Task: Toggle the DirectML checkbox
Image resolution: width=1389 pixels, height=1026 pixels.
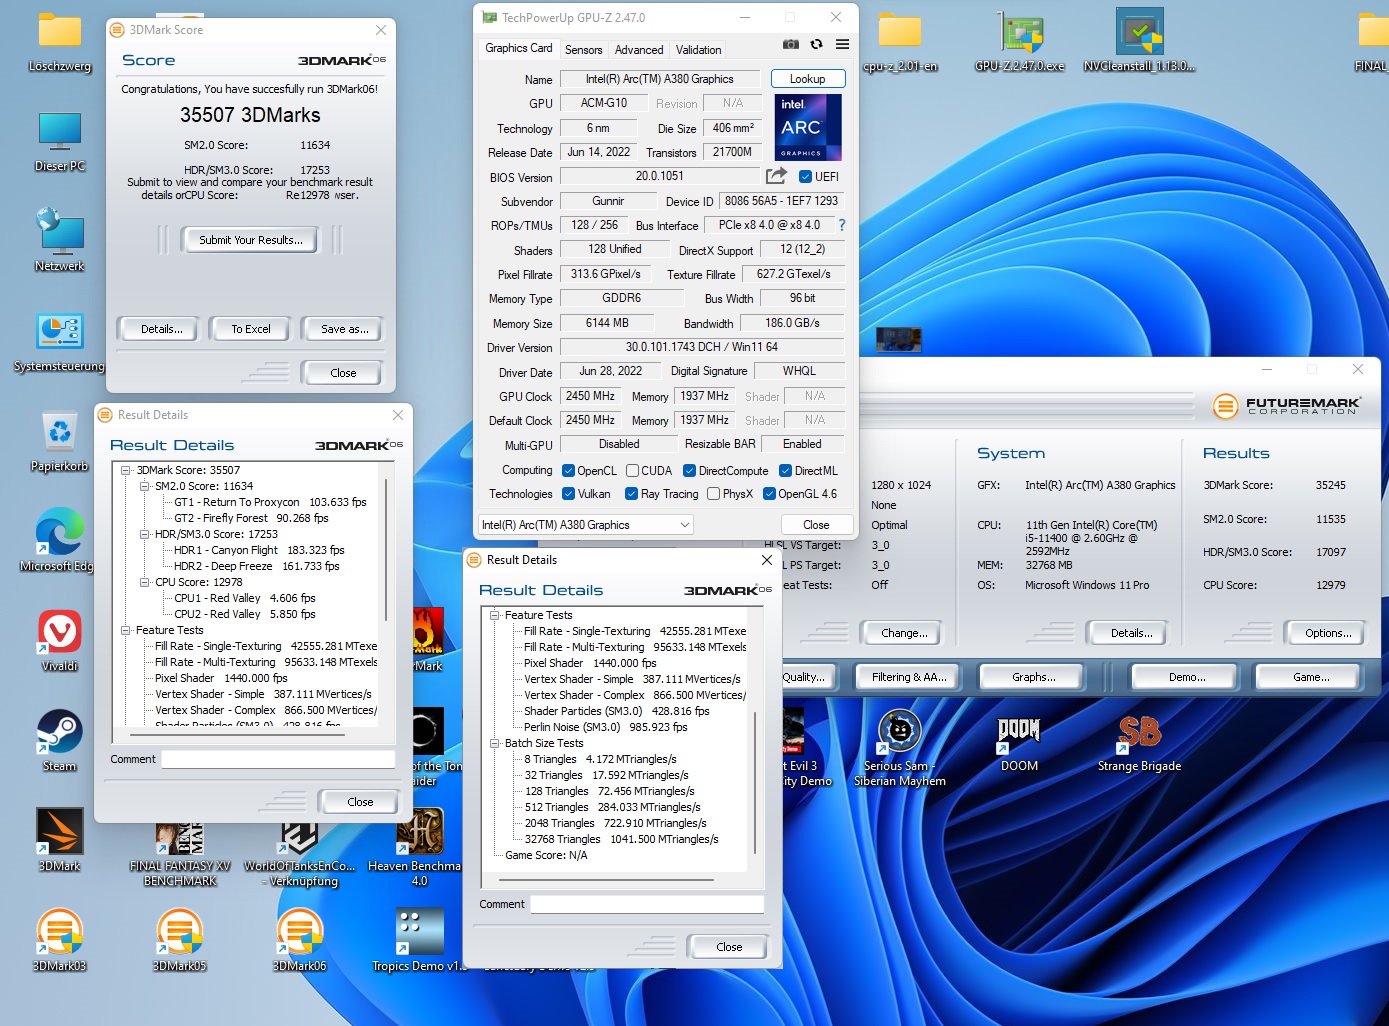Action: [x=785, y=471]
